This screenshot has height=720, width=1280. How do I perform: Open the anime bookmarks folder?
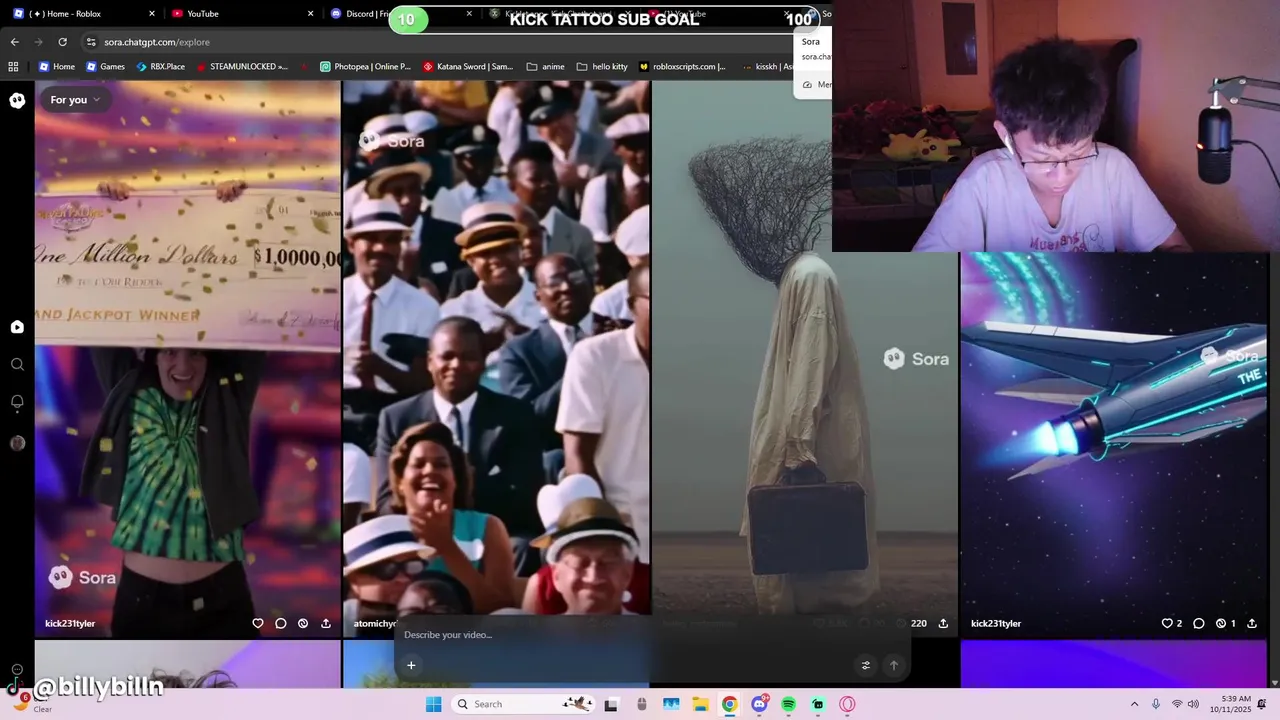point(545,67)
